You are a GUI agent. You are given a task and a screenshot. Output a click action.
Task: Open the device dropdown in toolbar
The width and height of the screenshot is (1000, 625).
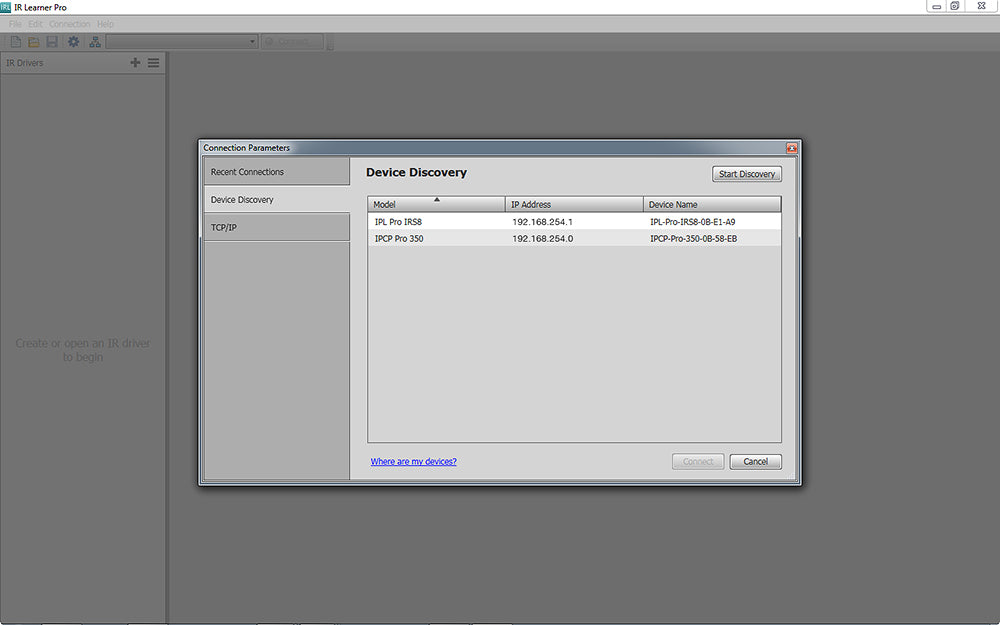[x=182, y=42]
